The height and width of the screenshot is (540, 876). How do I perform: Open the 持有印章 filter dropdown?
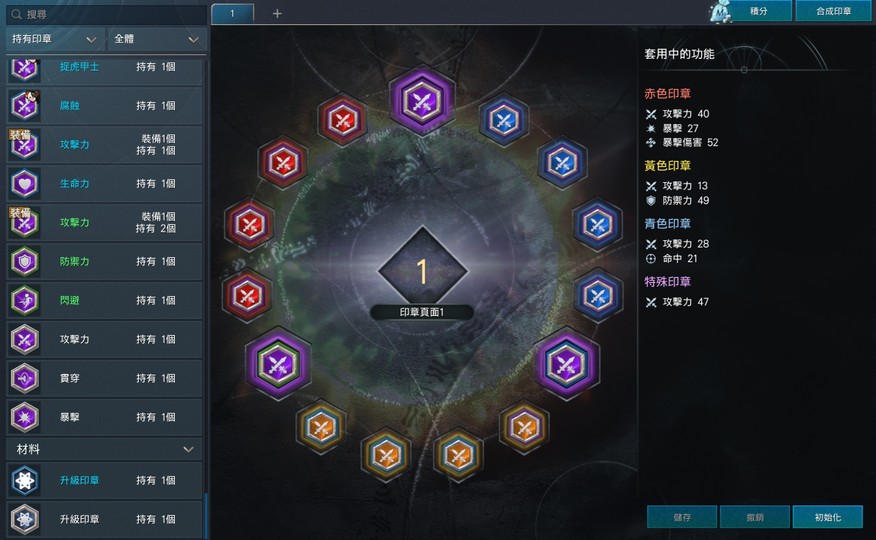coord(55,39)
